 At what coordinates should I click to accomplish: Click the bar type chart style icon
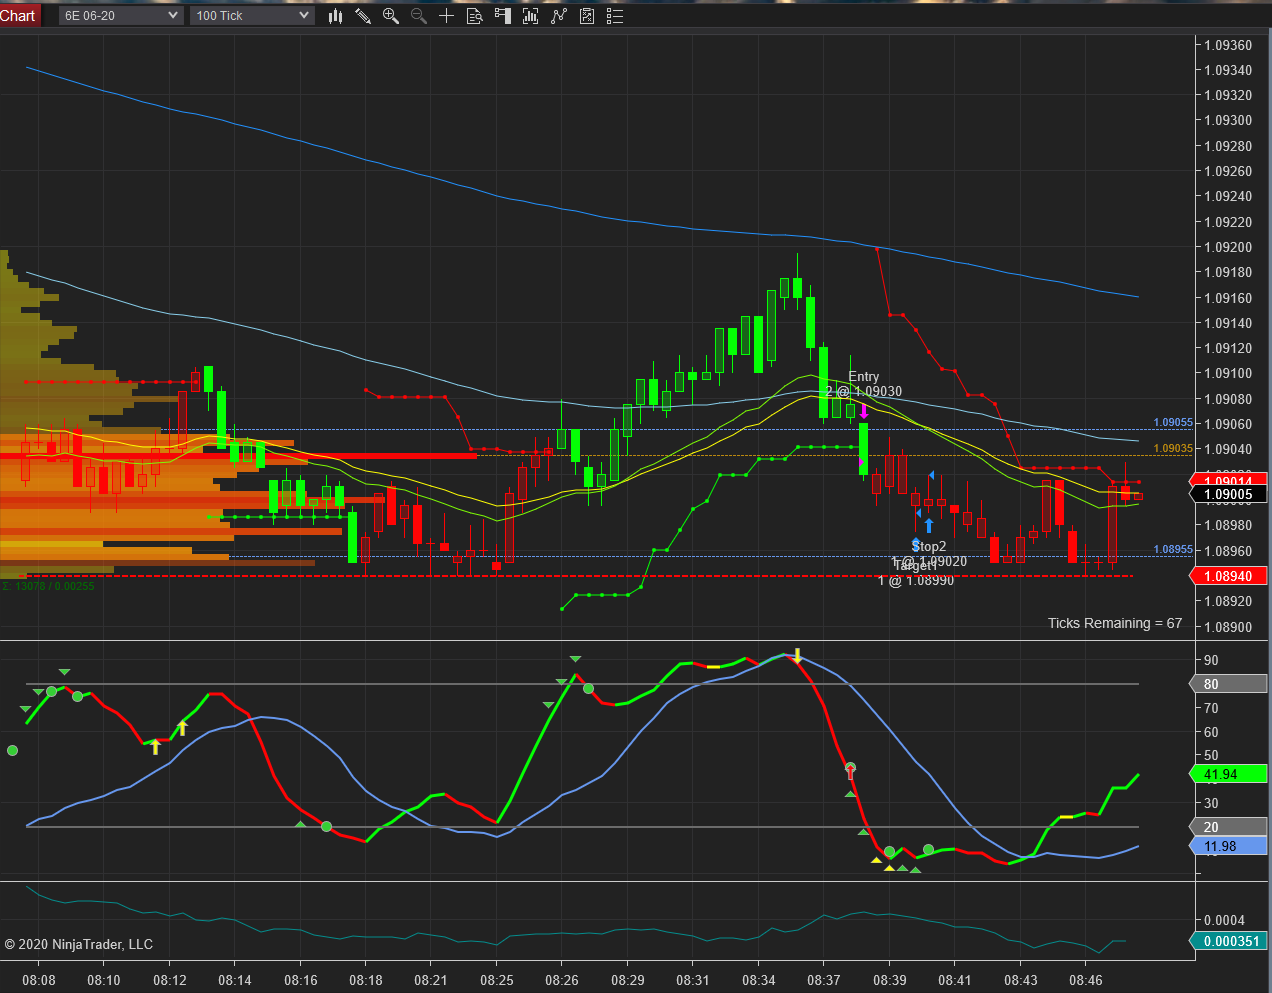point(335,16)
